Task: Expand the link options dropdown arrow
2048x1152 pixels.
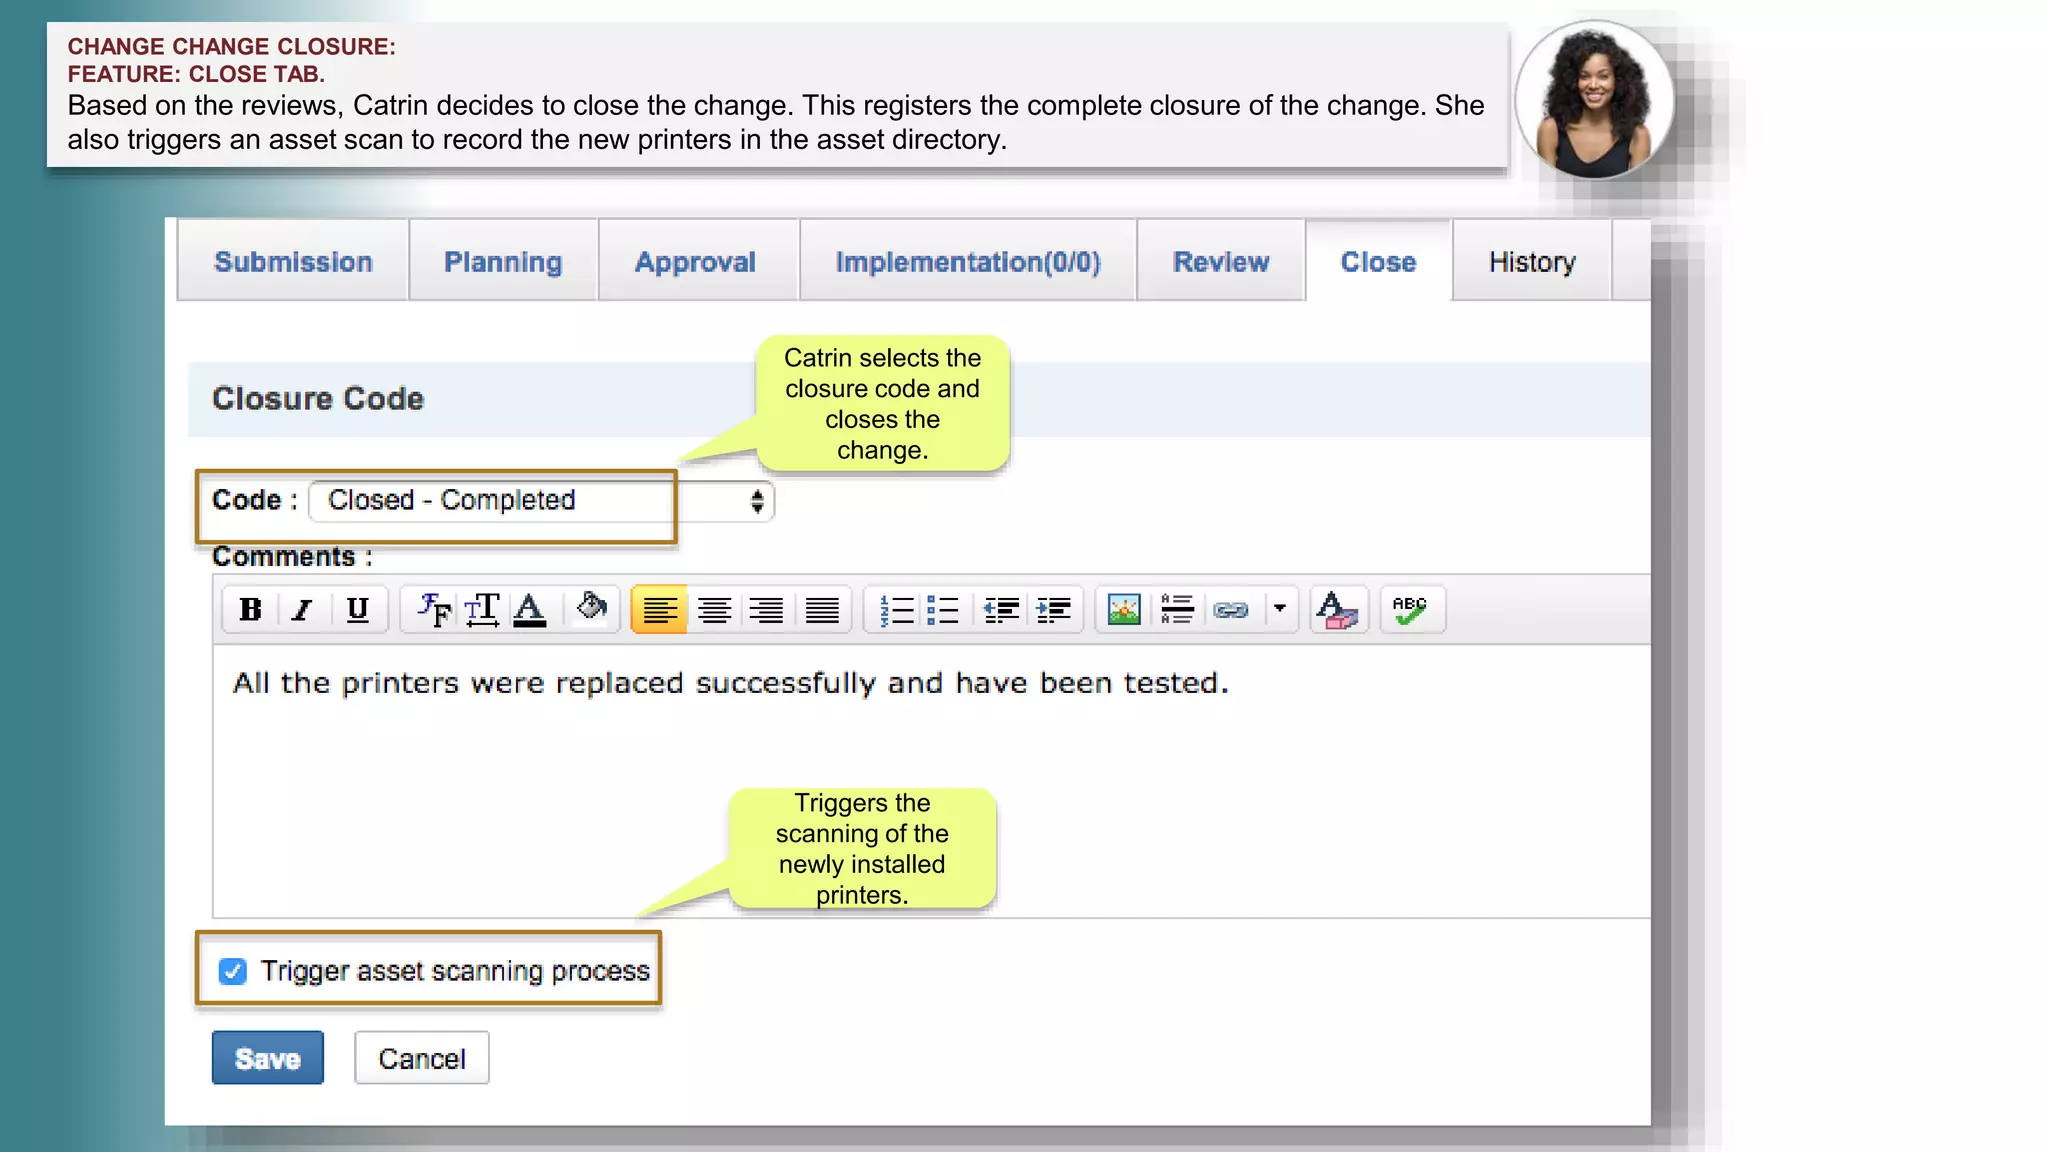Action: (x=1279, y=609)
